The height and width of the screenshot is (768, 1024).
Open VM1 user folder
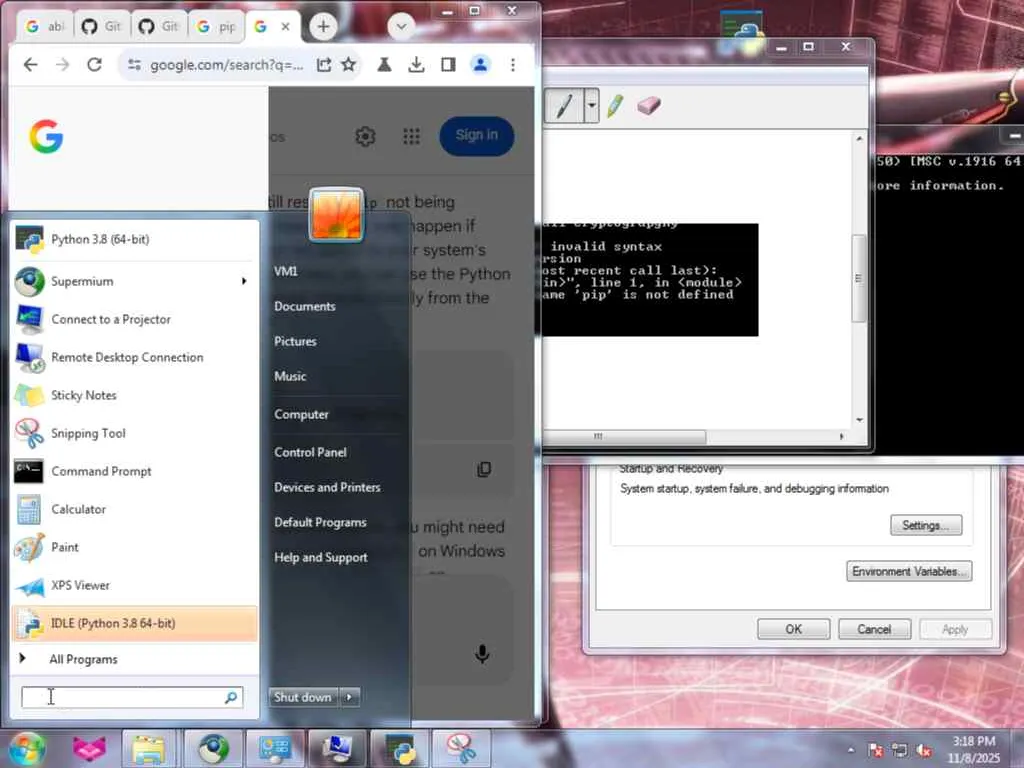285,271
